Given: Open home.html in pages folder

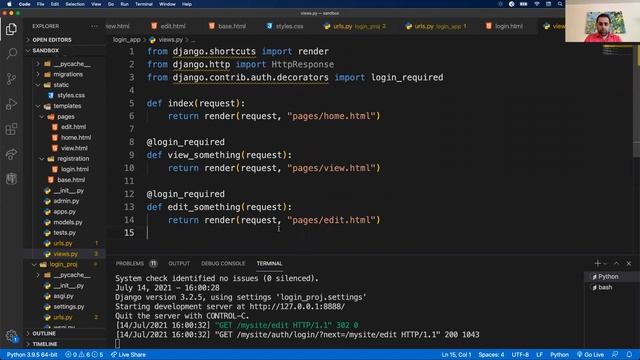Looking at the screenshot, I should [x=76, y=138].
